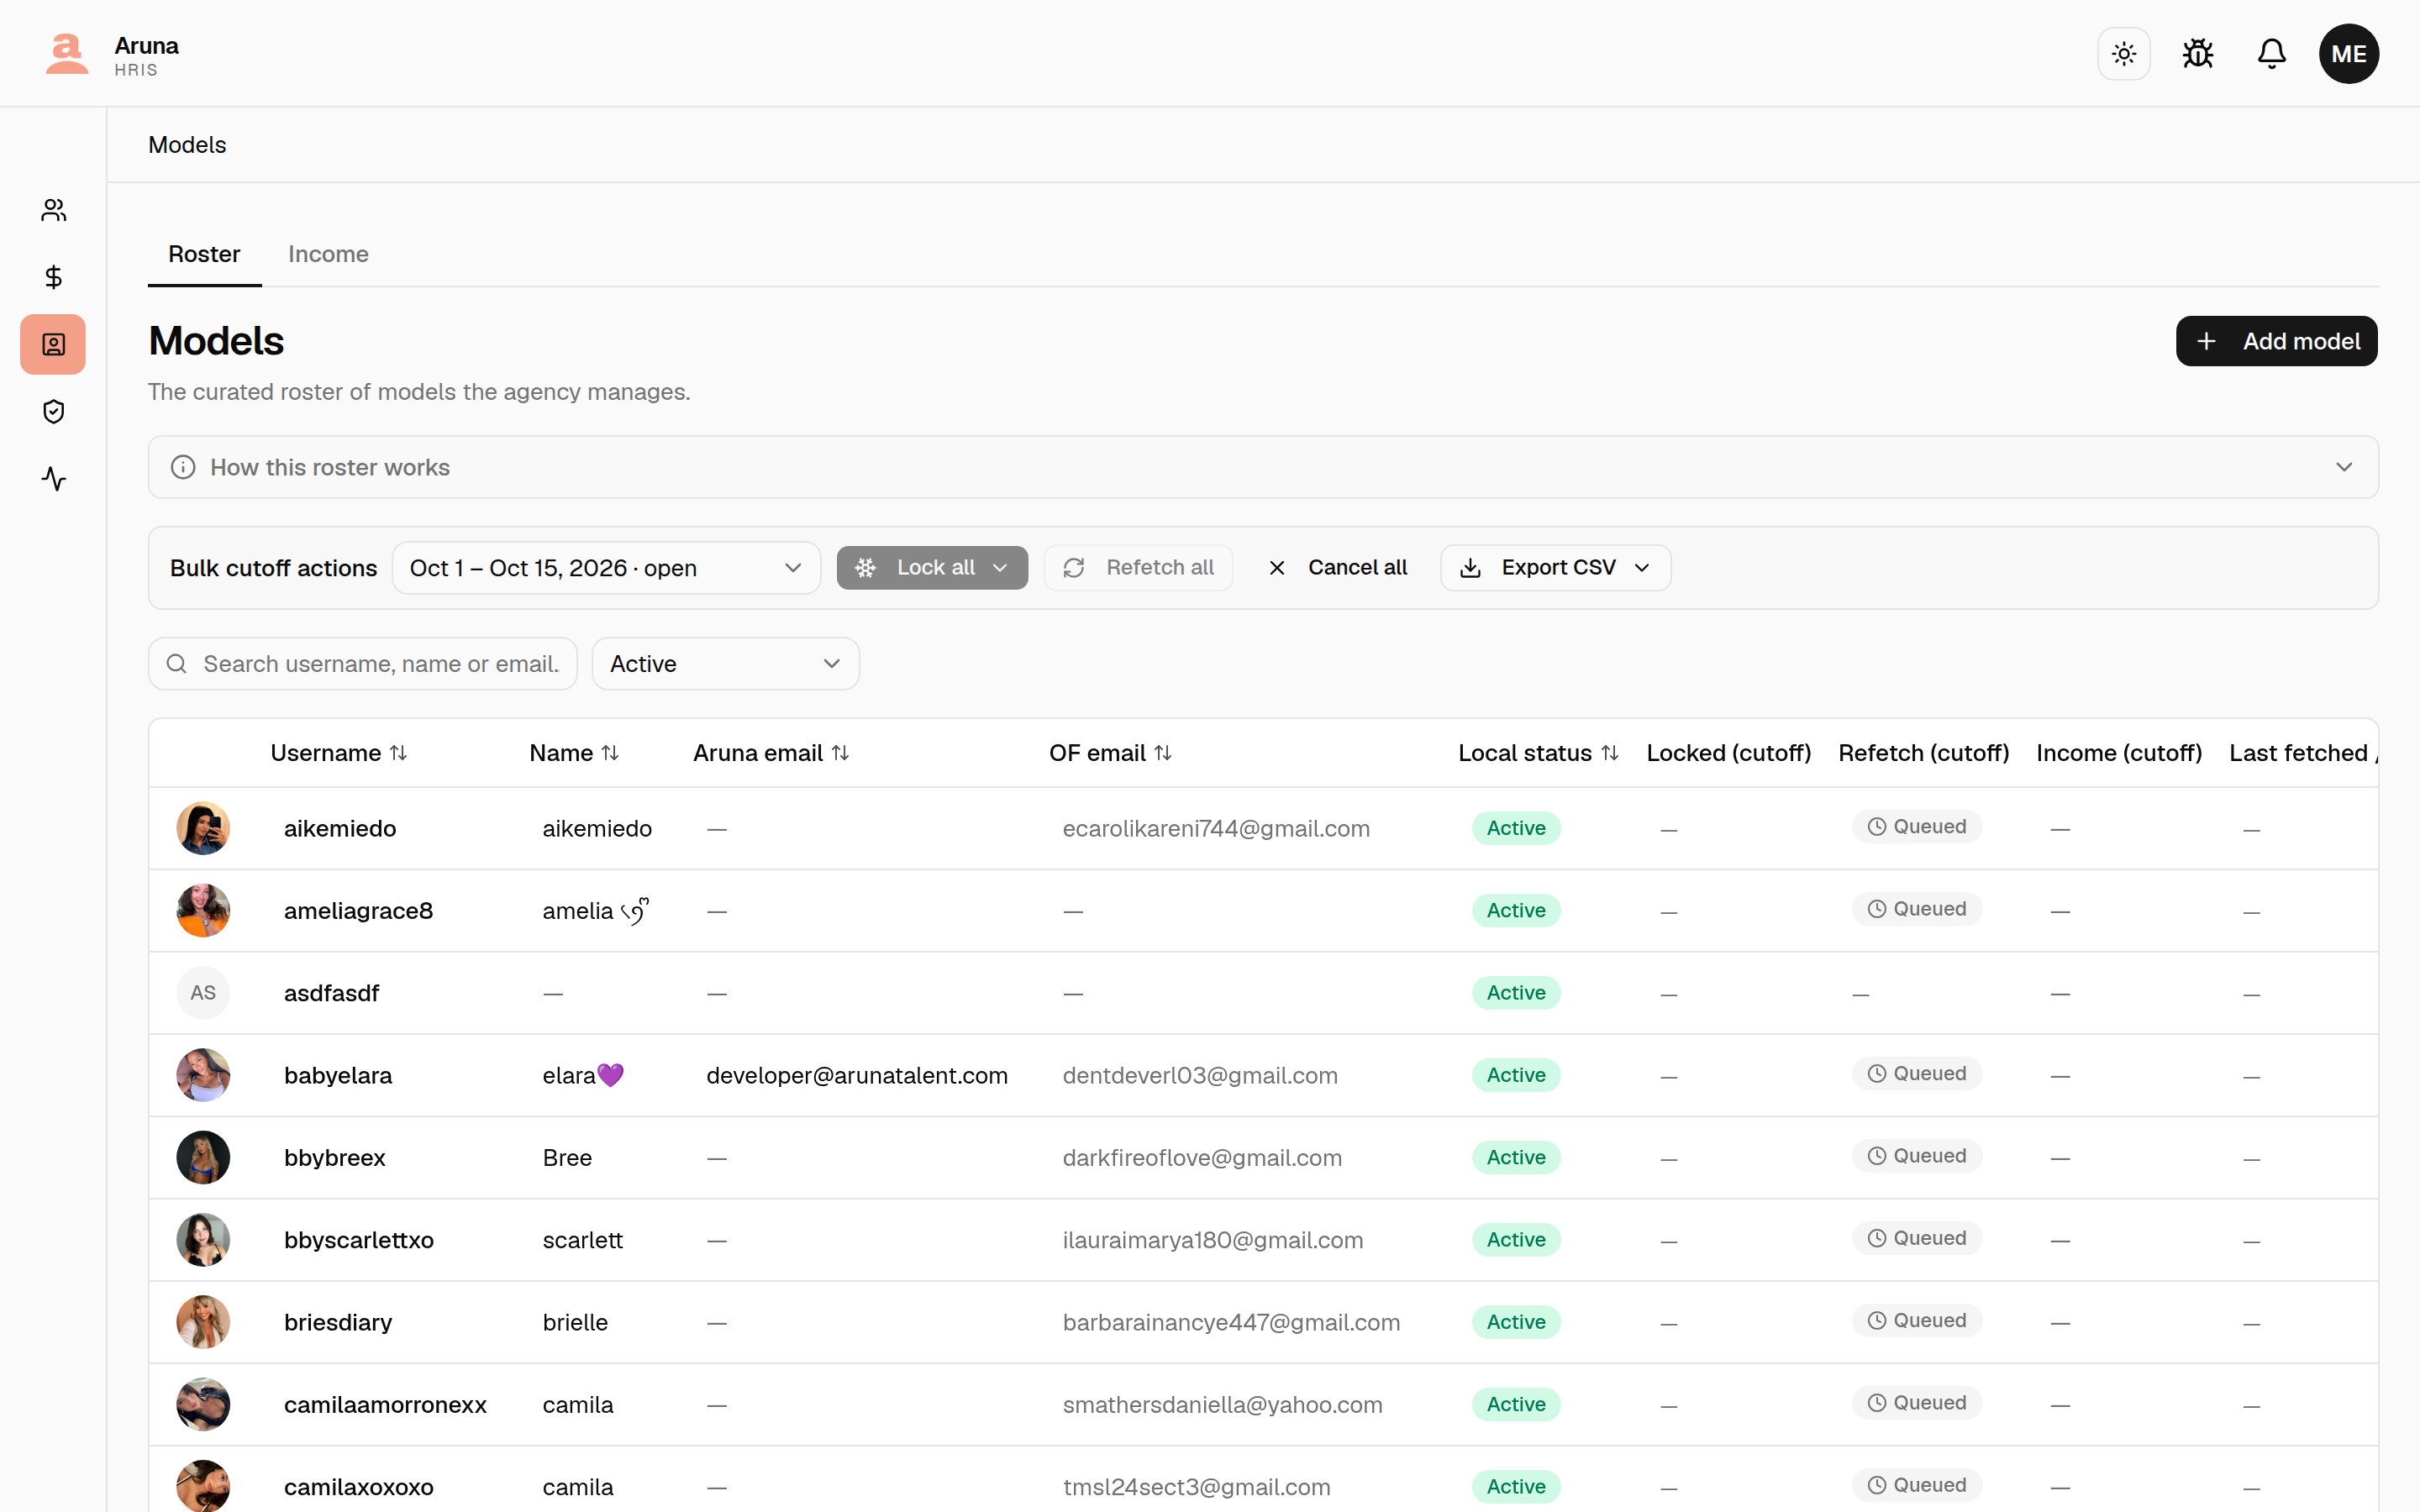Open the dollar payroll sidebar icon
Viewport: 2420px width, 1512px height.
[53, 277]
